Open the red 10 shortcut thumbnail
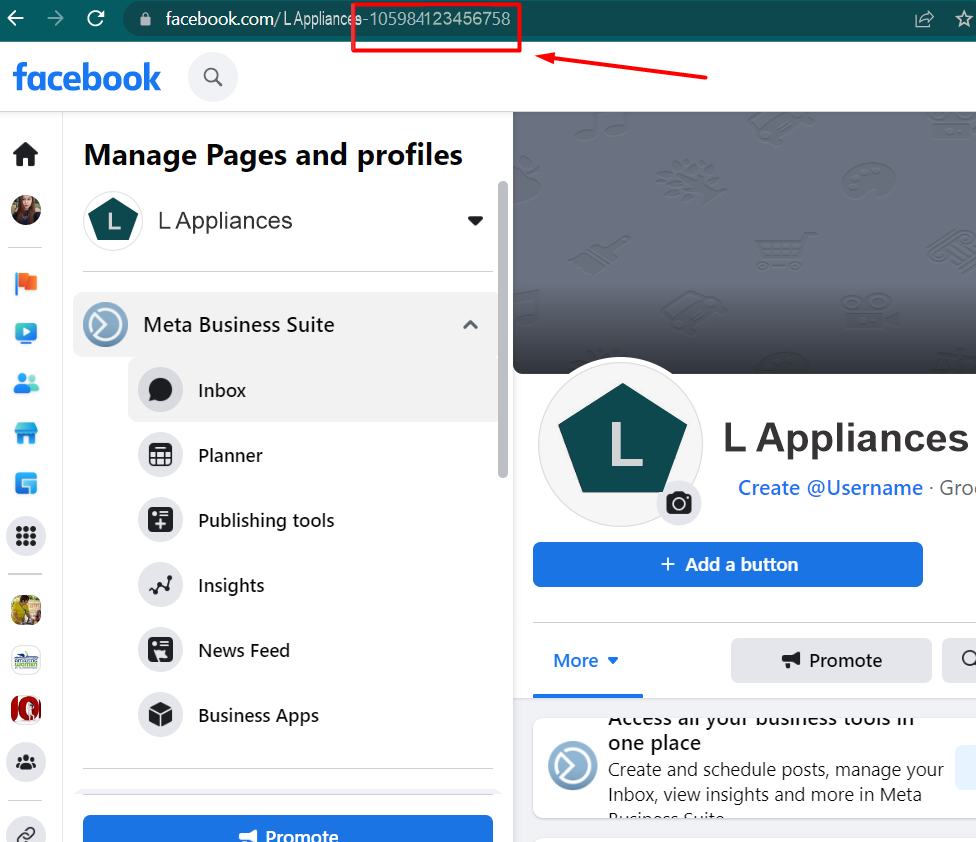This screenshot has height=842, width=976. pos(26,709)
